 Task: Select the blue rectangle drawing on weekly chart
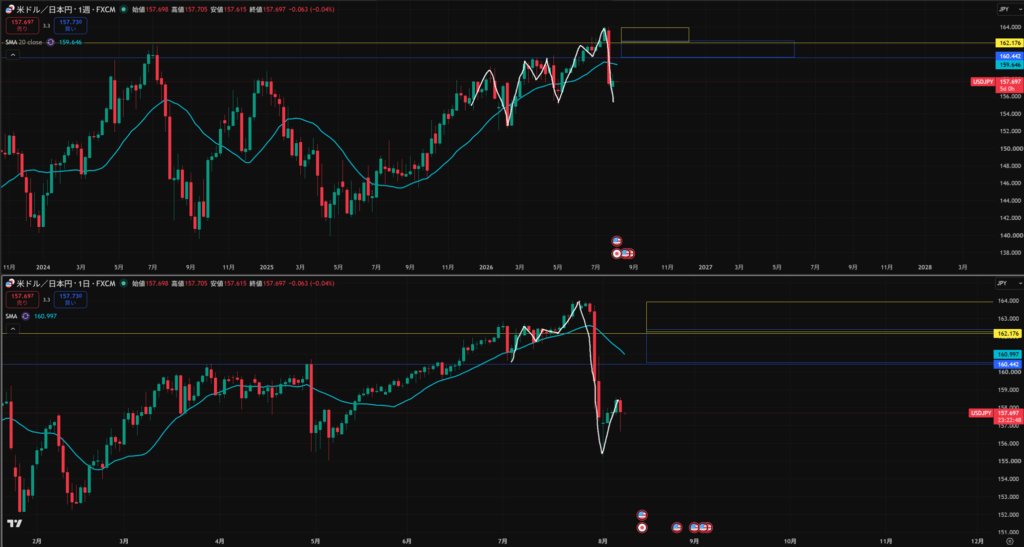coord(707,49)
